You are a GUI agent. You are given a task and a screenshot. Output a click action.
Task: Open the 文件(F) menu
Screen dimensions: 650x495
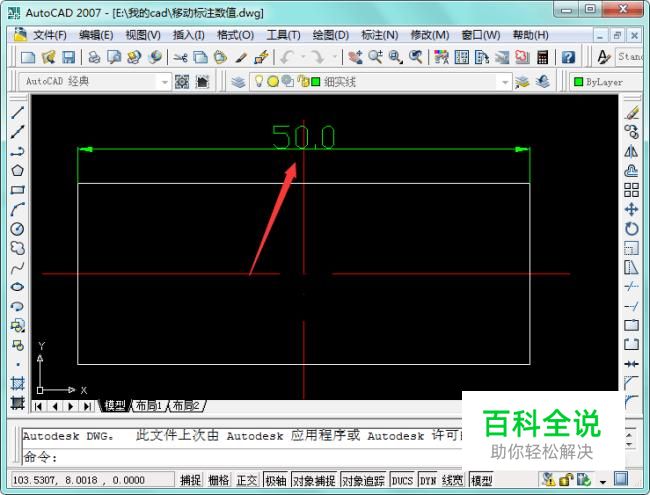click(x=50, y=35)
